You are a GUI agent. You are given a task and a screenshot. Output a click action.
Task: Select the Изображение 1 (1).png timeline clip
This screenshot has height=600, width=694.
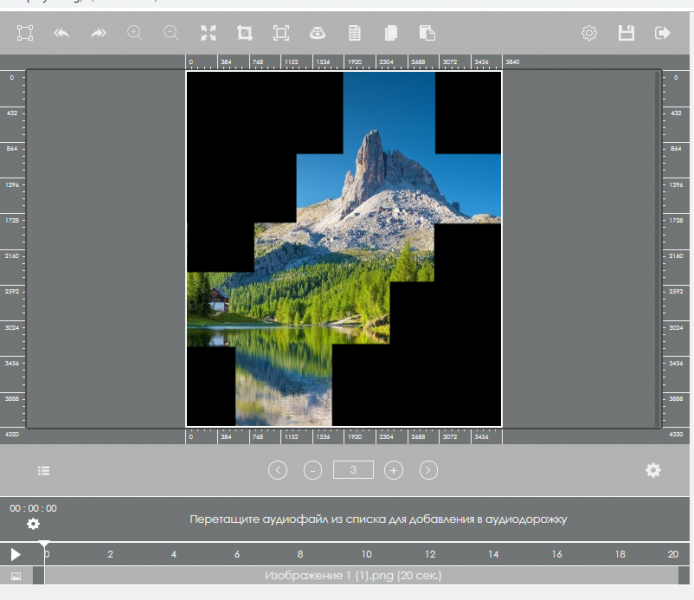(x=353, y=576)
